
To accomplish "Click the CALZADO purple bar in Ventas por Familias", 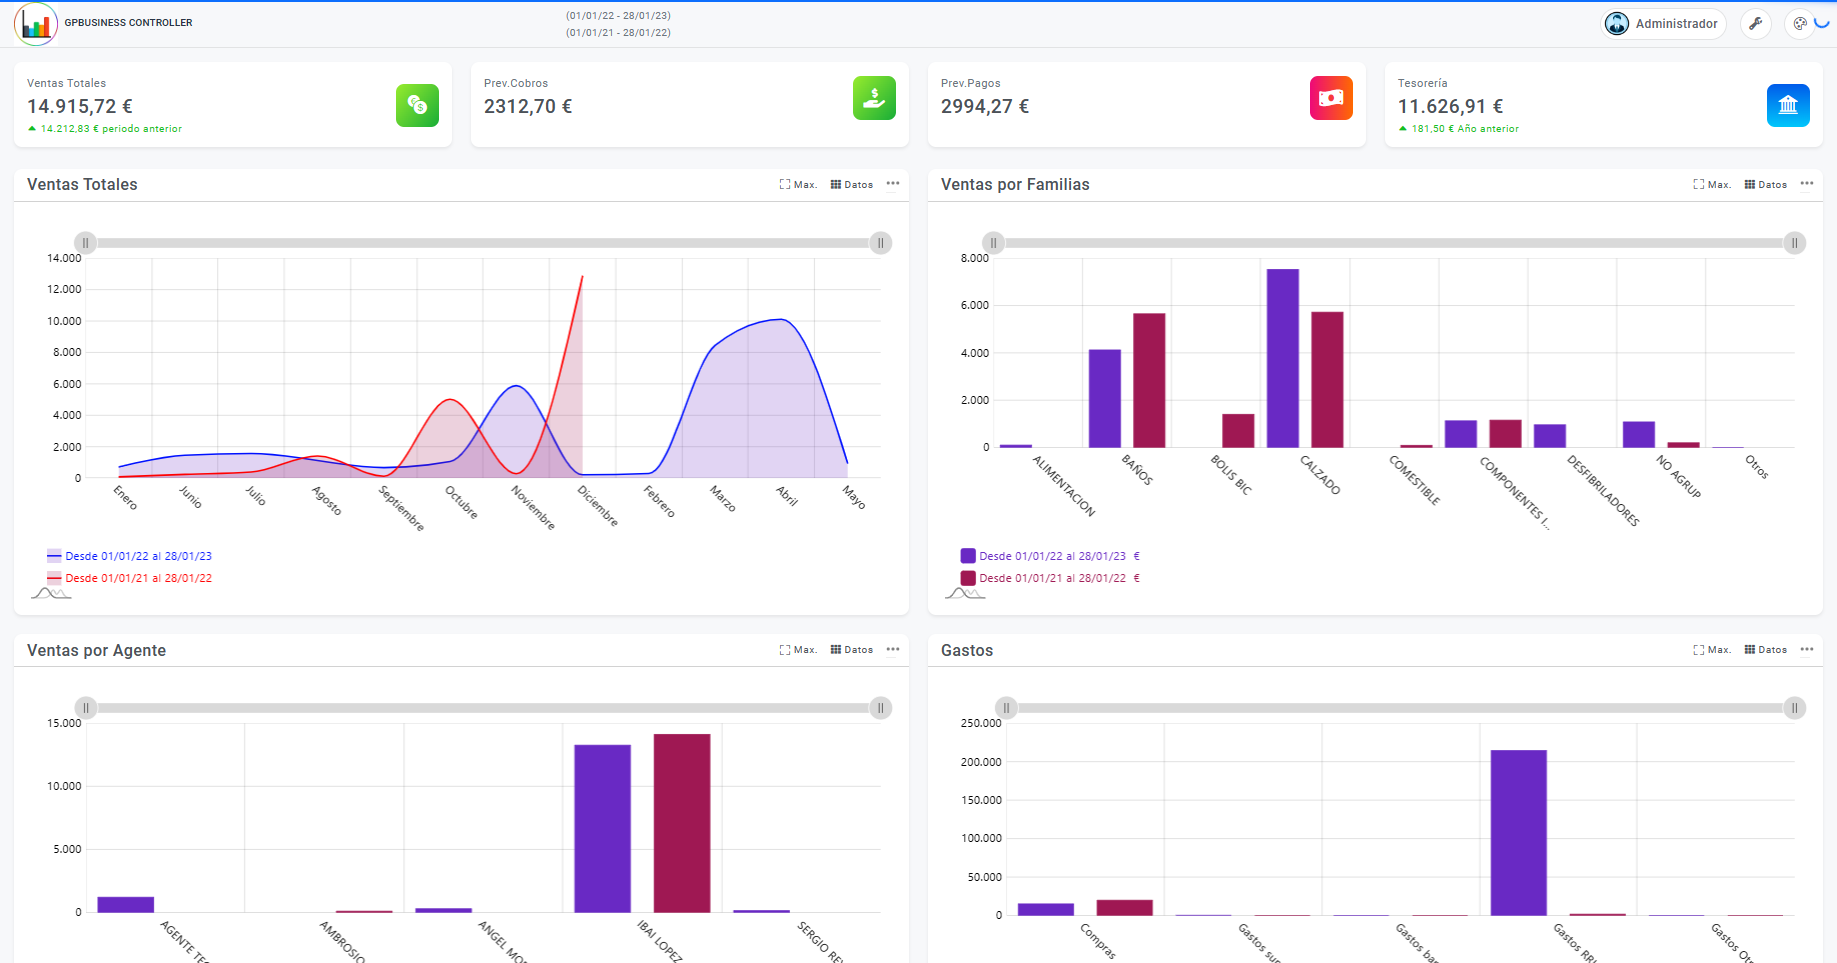I will [1282, 358].
